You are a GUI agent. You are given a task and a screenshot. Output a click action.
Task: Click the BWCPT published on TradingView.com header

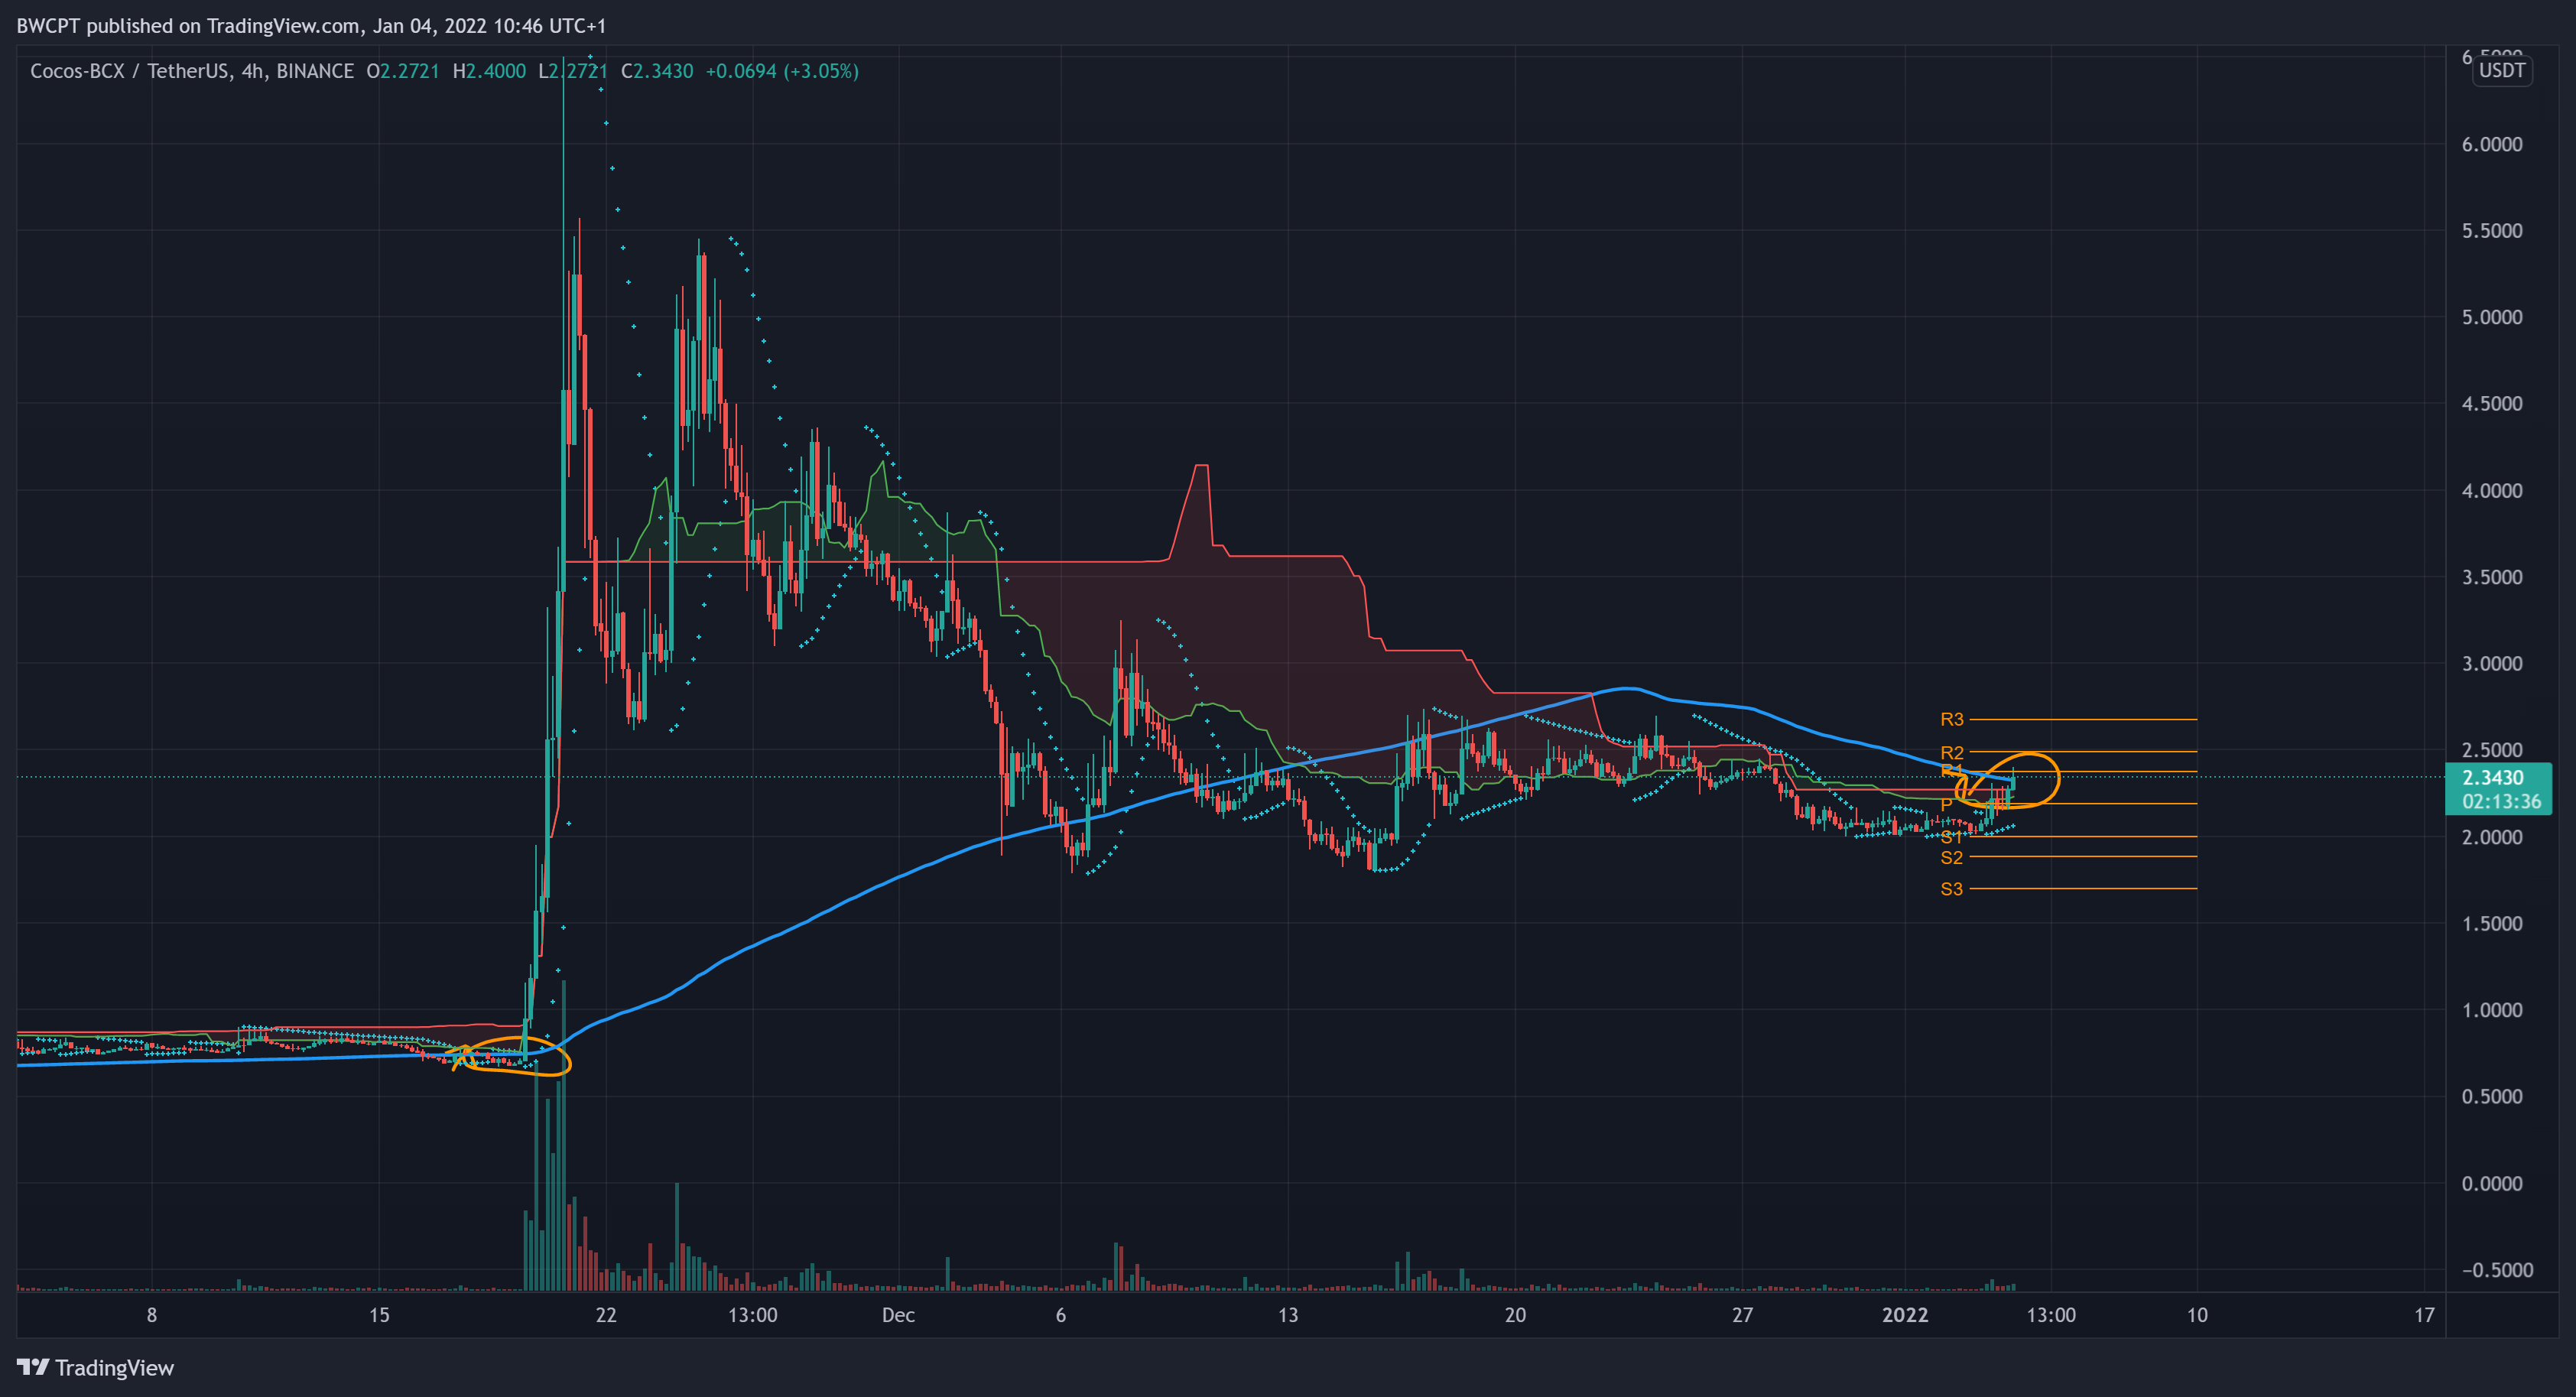(311, 26)
